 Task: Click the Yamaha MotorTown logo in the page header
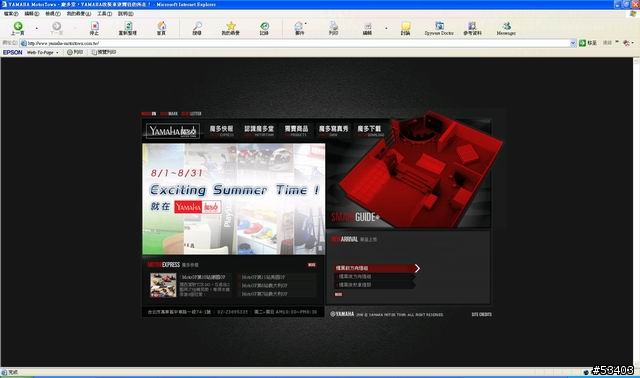173,131
